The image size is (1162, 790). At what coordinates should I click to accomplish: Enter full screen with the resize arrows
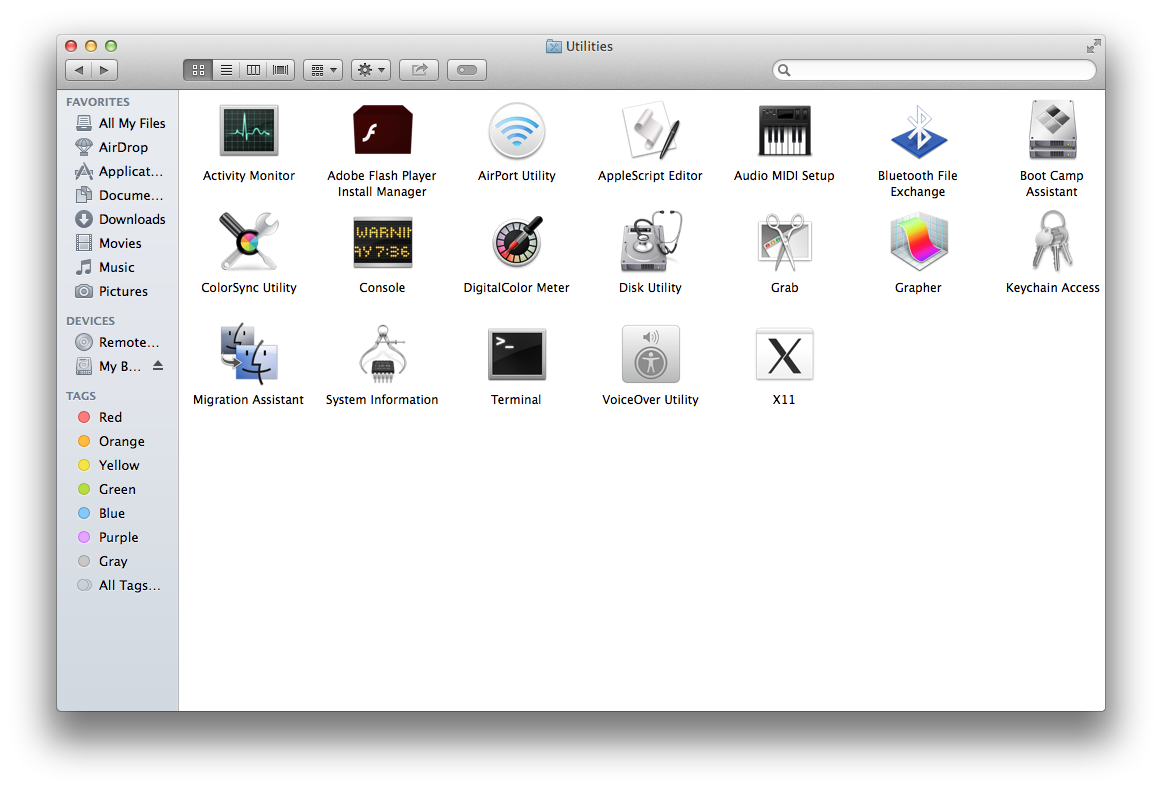(1093, 47)
